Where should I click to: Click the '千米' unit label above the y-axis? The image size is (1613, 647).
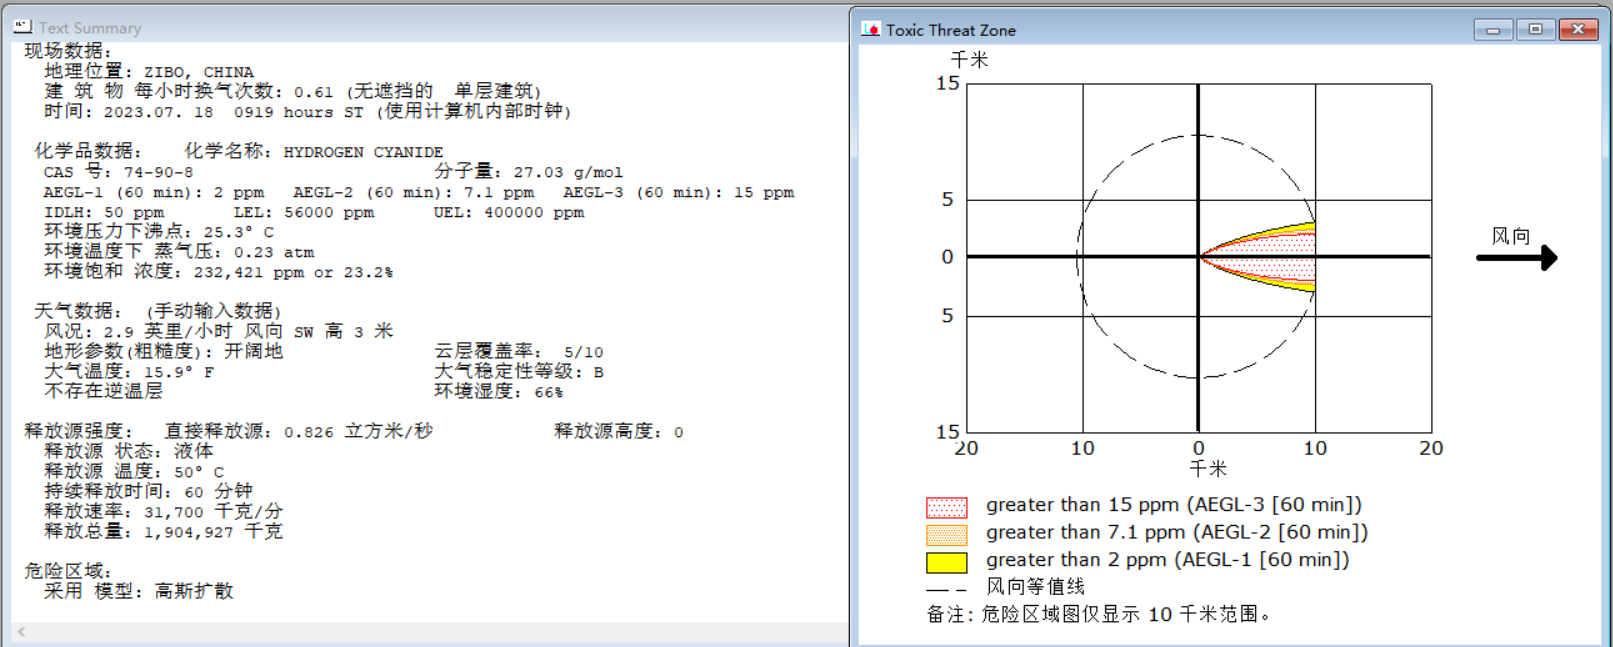(969, 60)
